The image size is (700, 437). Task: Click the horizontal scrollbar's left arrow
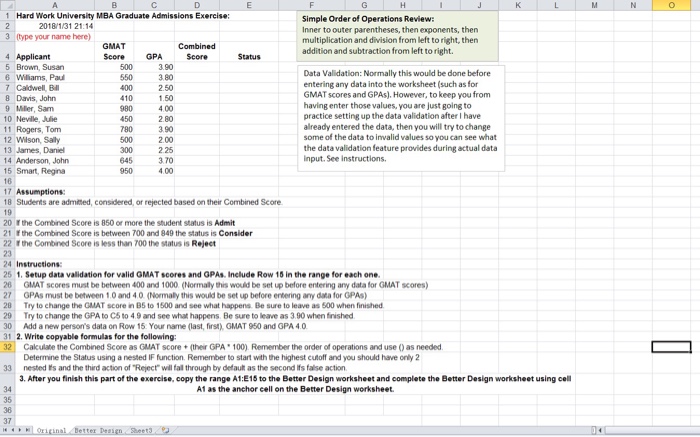pos(600,430)
